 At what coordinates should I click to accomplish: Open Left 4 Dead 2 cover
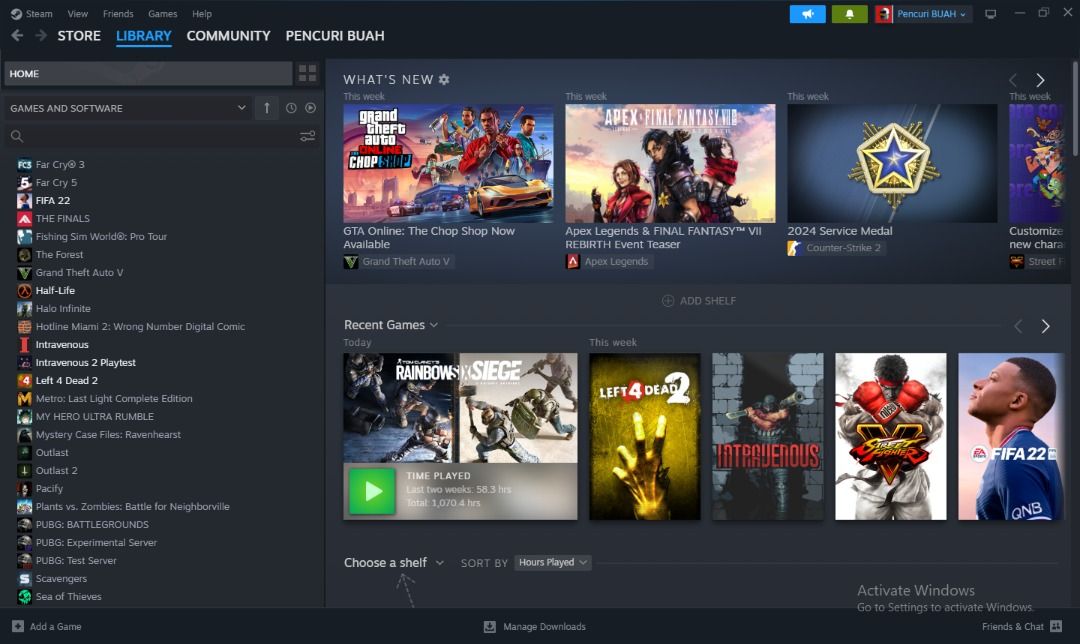click(645, 437)
